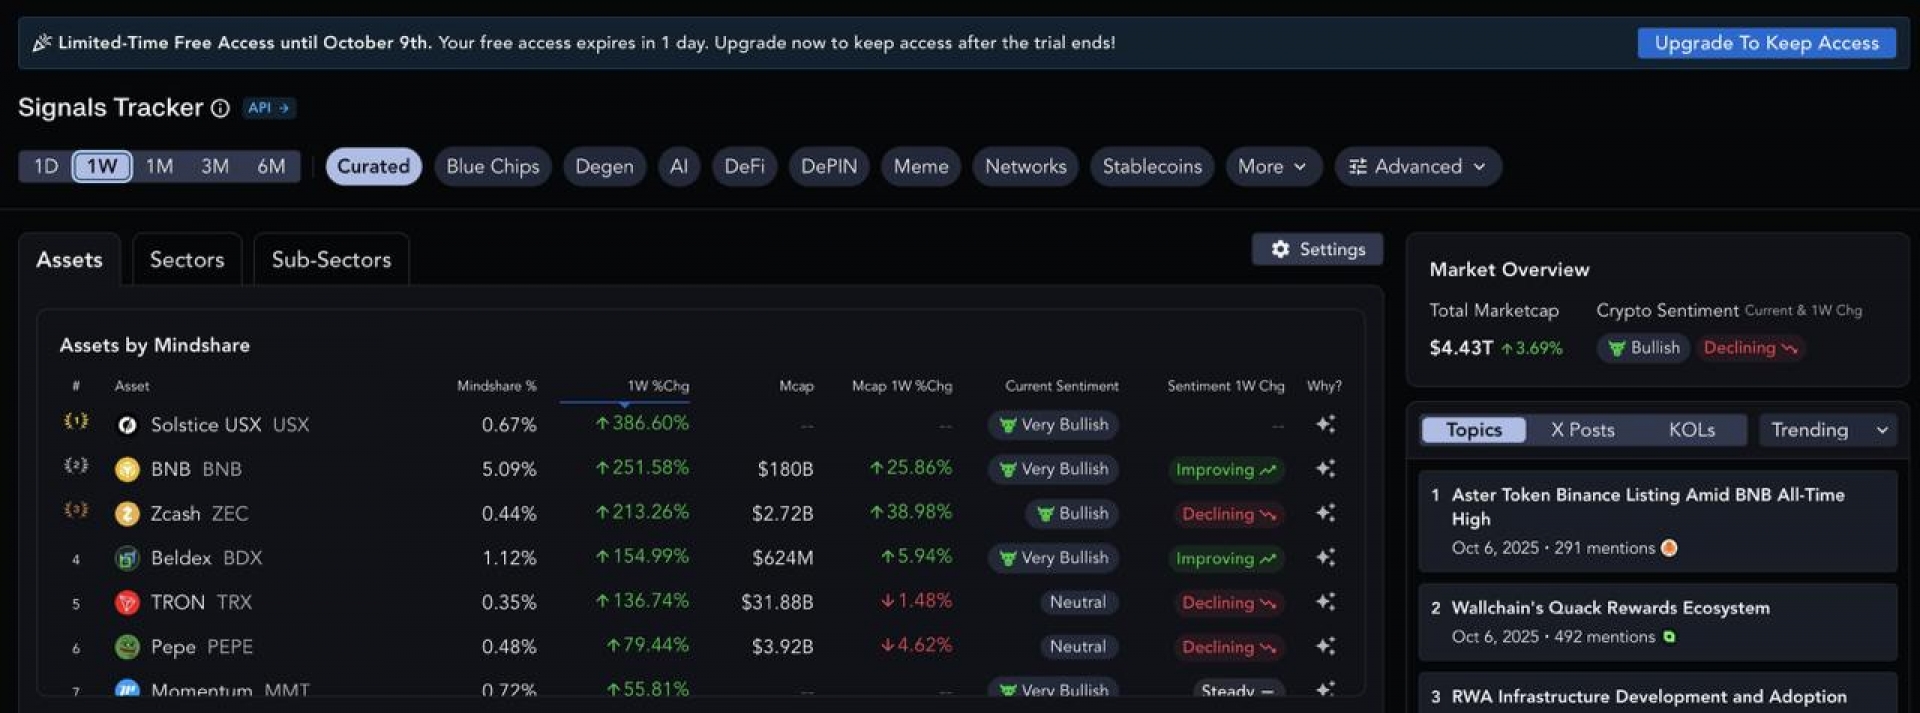
Task: Open the Trending sort dropdown
Action: 1827,430
